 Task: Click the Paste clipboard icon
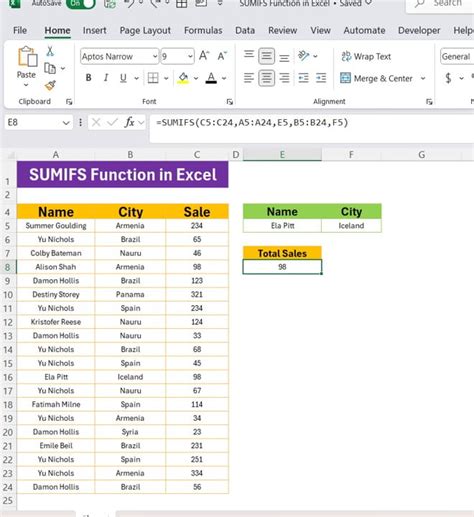pyautogui.click(x=27, y=57)
